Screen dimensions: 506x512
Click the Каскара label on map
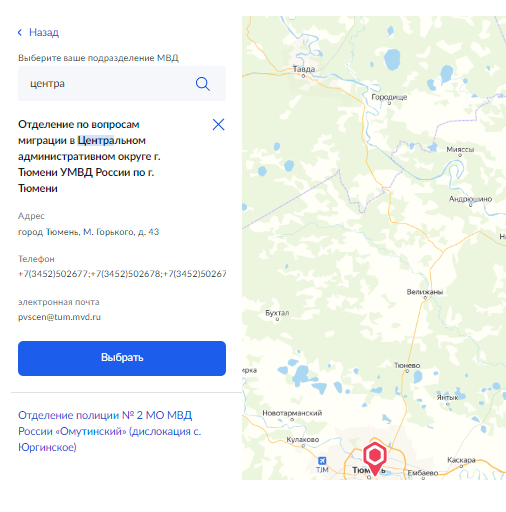tap(461, 460)
